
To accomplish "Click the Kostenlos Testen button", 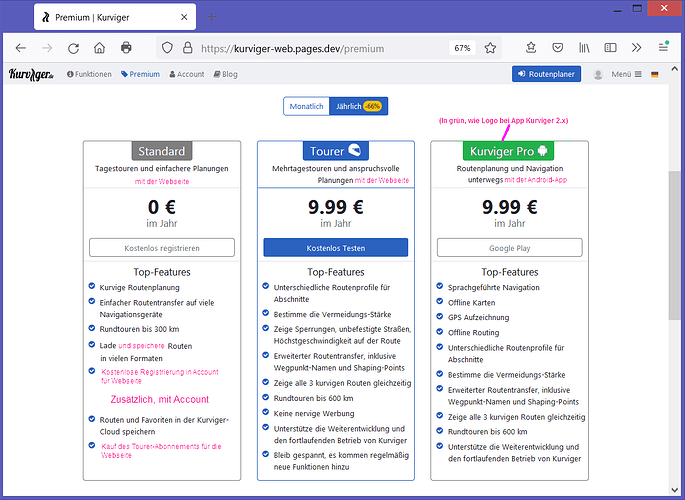I will click(336, 248).
